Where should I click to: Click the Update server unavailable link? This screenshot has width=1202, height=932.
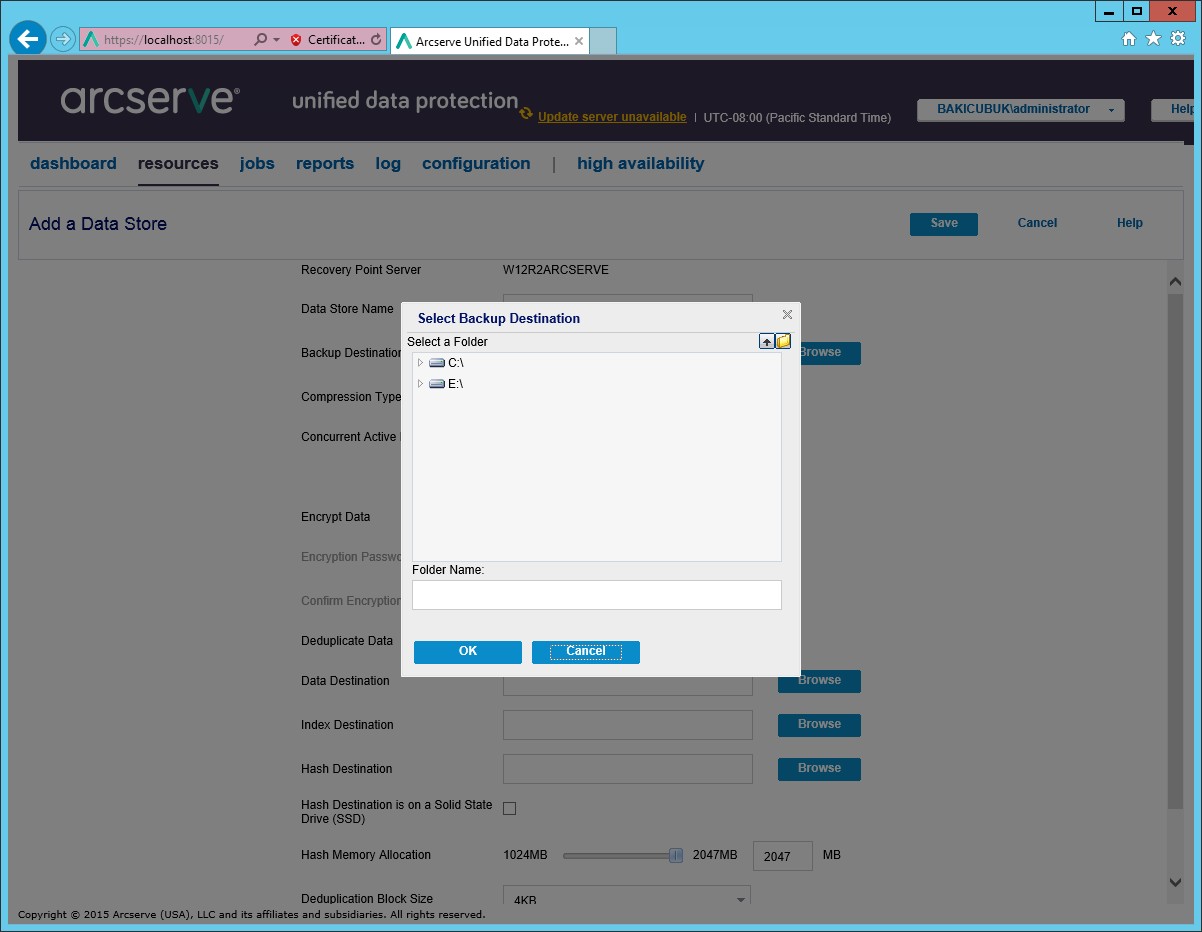click(x=612, y=117)
